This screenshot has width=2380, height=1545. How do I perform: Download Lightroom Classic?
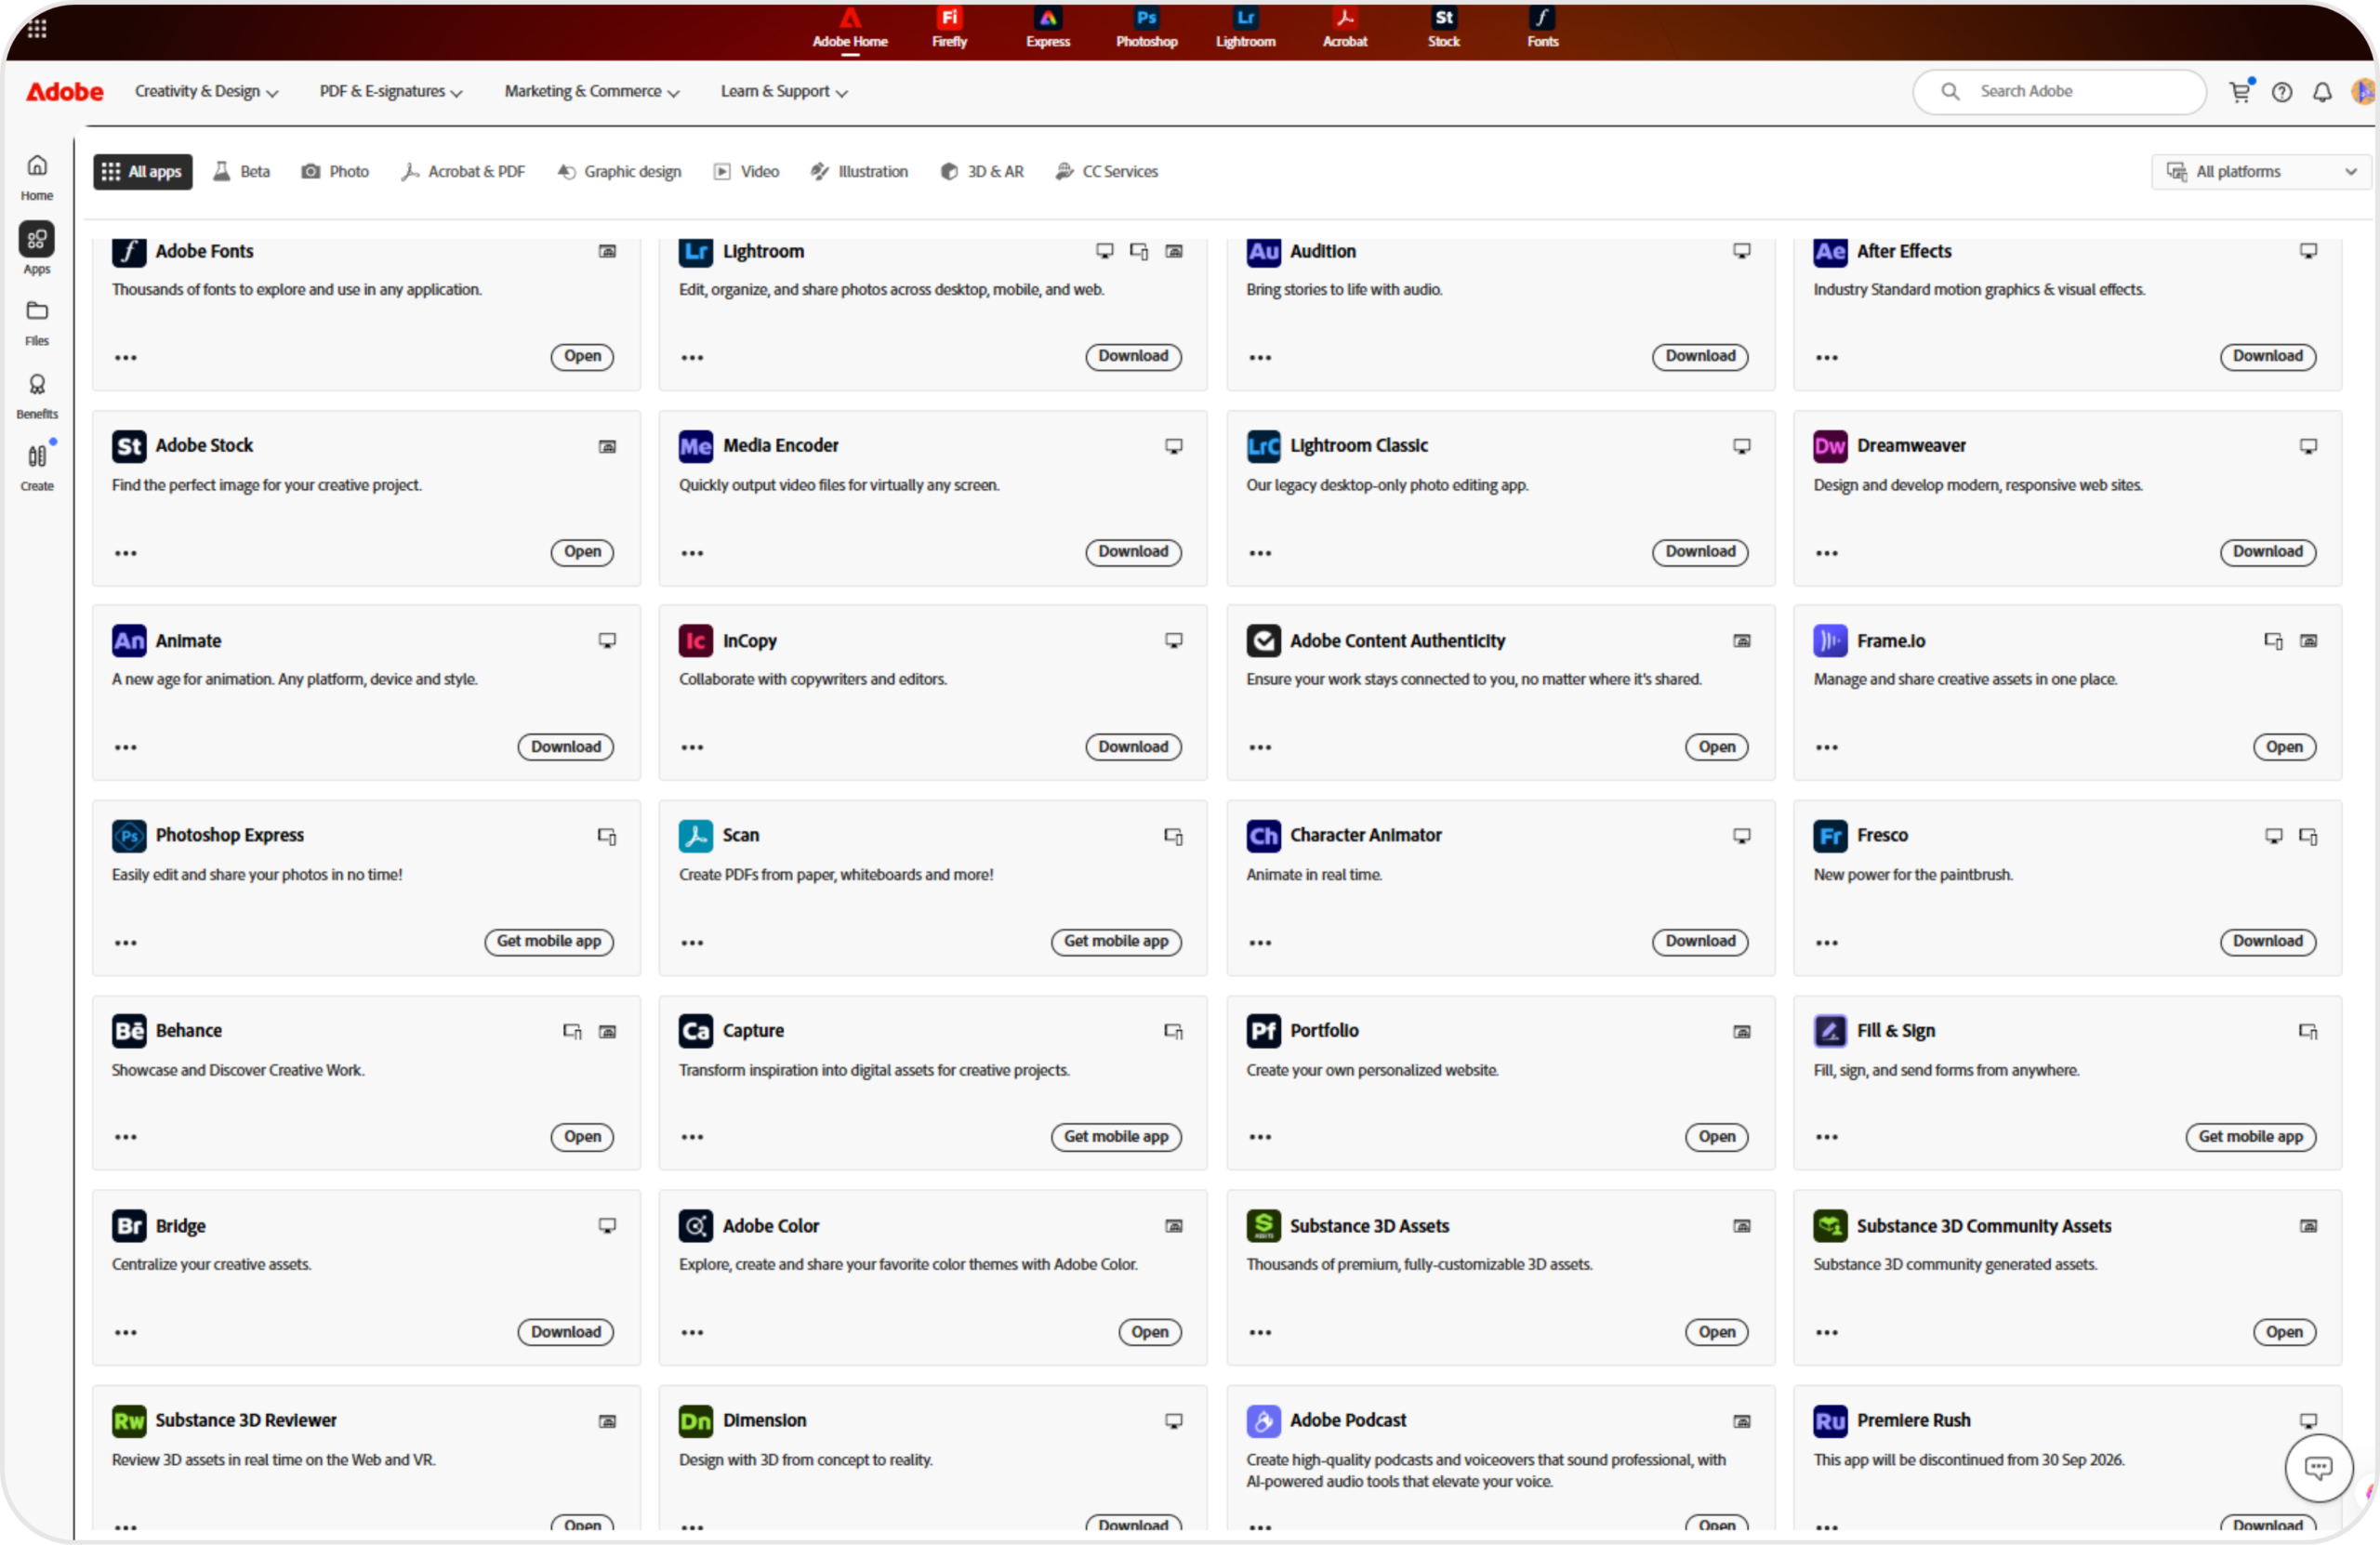(1699, 552)
